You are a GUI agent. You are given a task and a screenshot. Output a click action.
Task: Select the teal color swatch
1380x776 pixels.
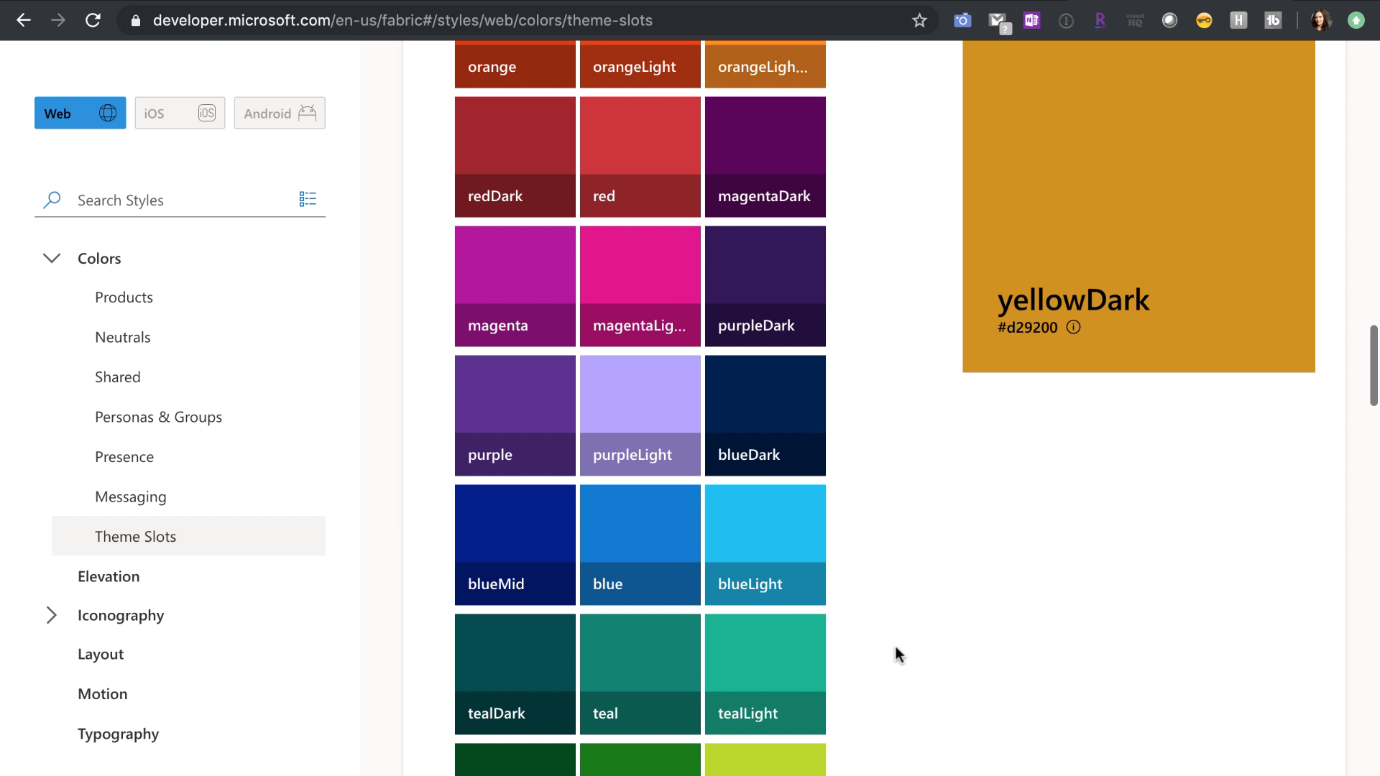(x=640, y=674)
